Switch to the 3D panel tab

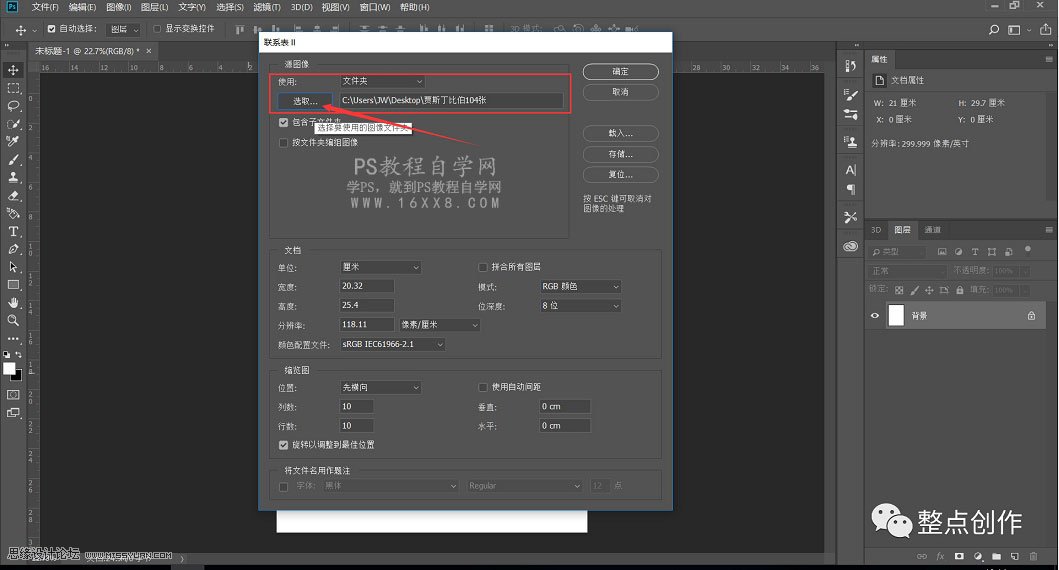pyautogui.click(x=876, y=230)
